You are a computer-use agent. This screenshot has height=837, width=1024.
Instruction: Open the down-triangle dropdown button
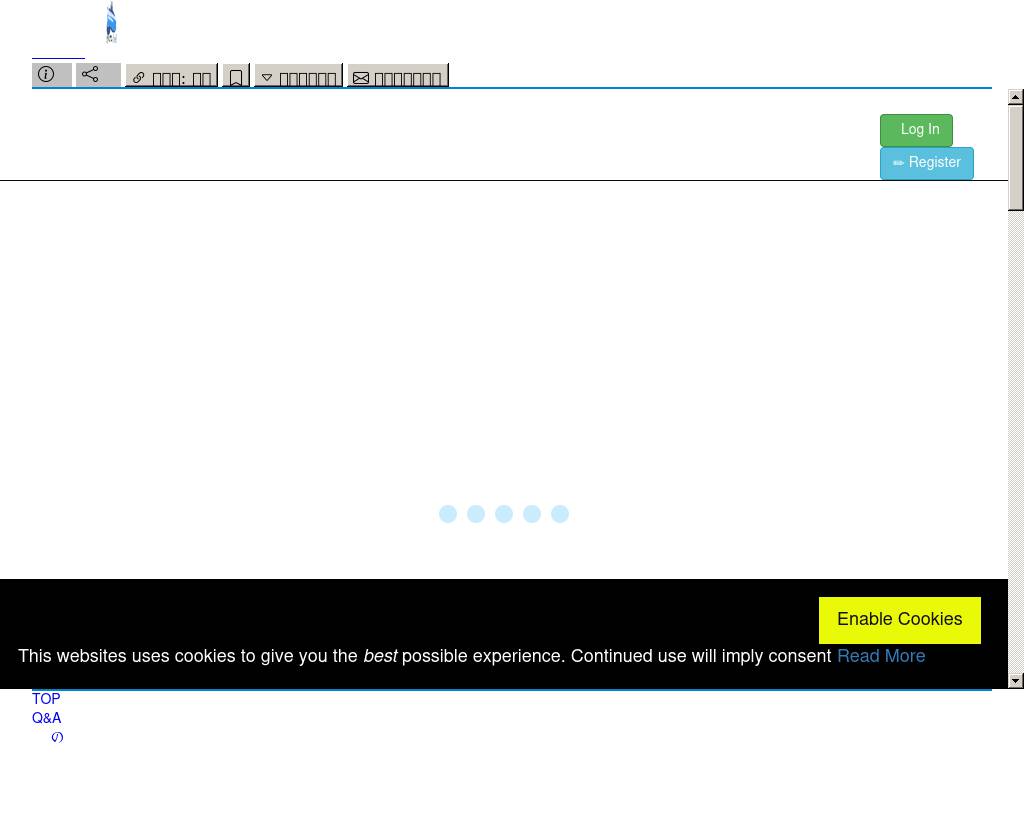[x=298, y=78]
